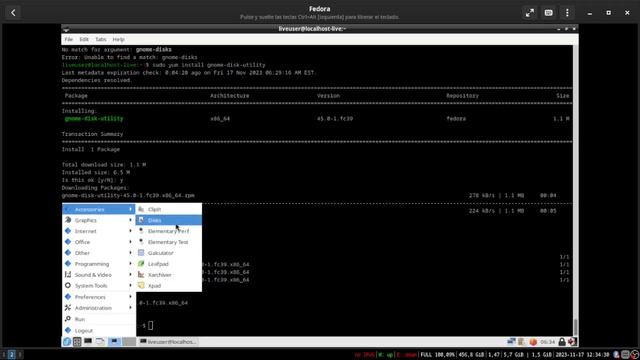Go back with the viewer back arrow
The image size is (640, 360).
13,13
